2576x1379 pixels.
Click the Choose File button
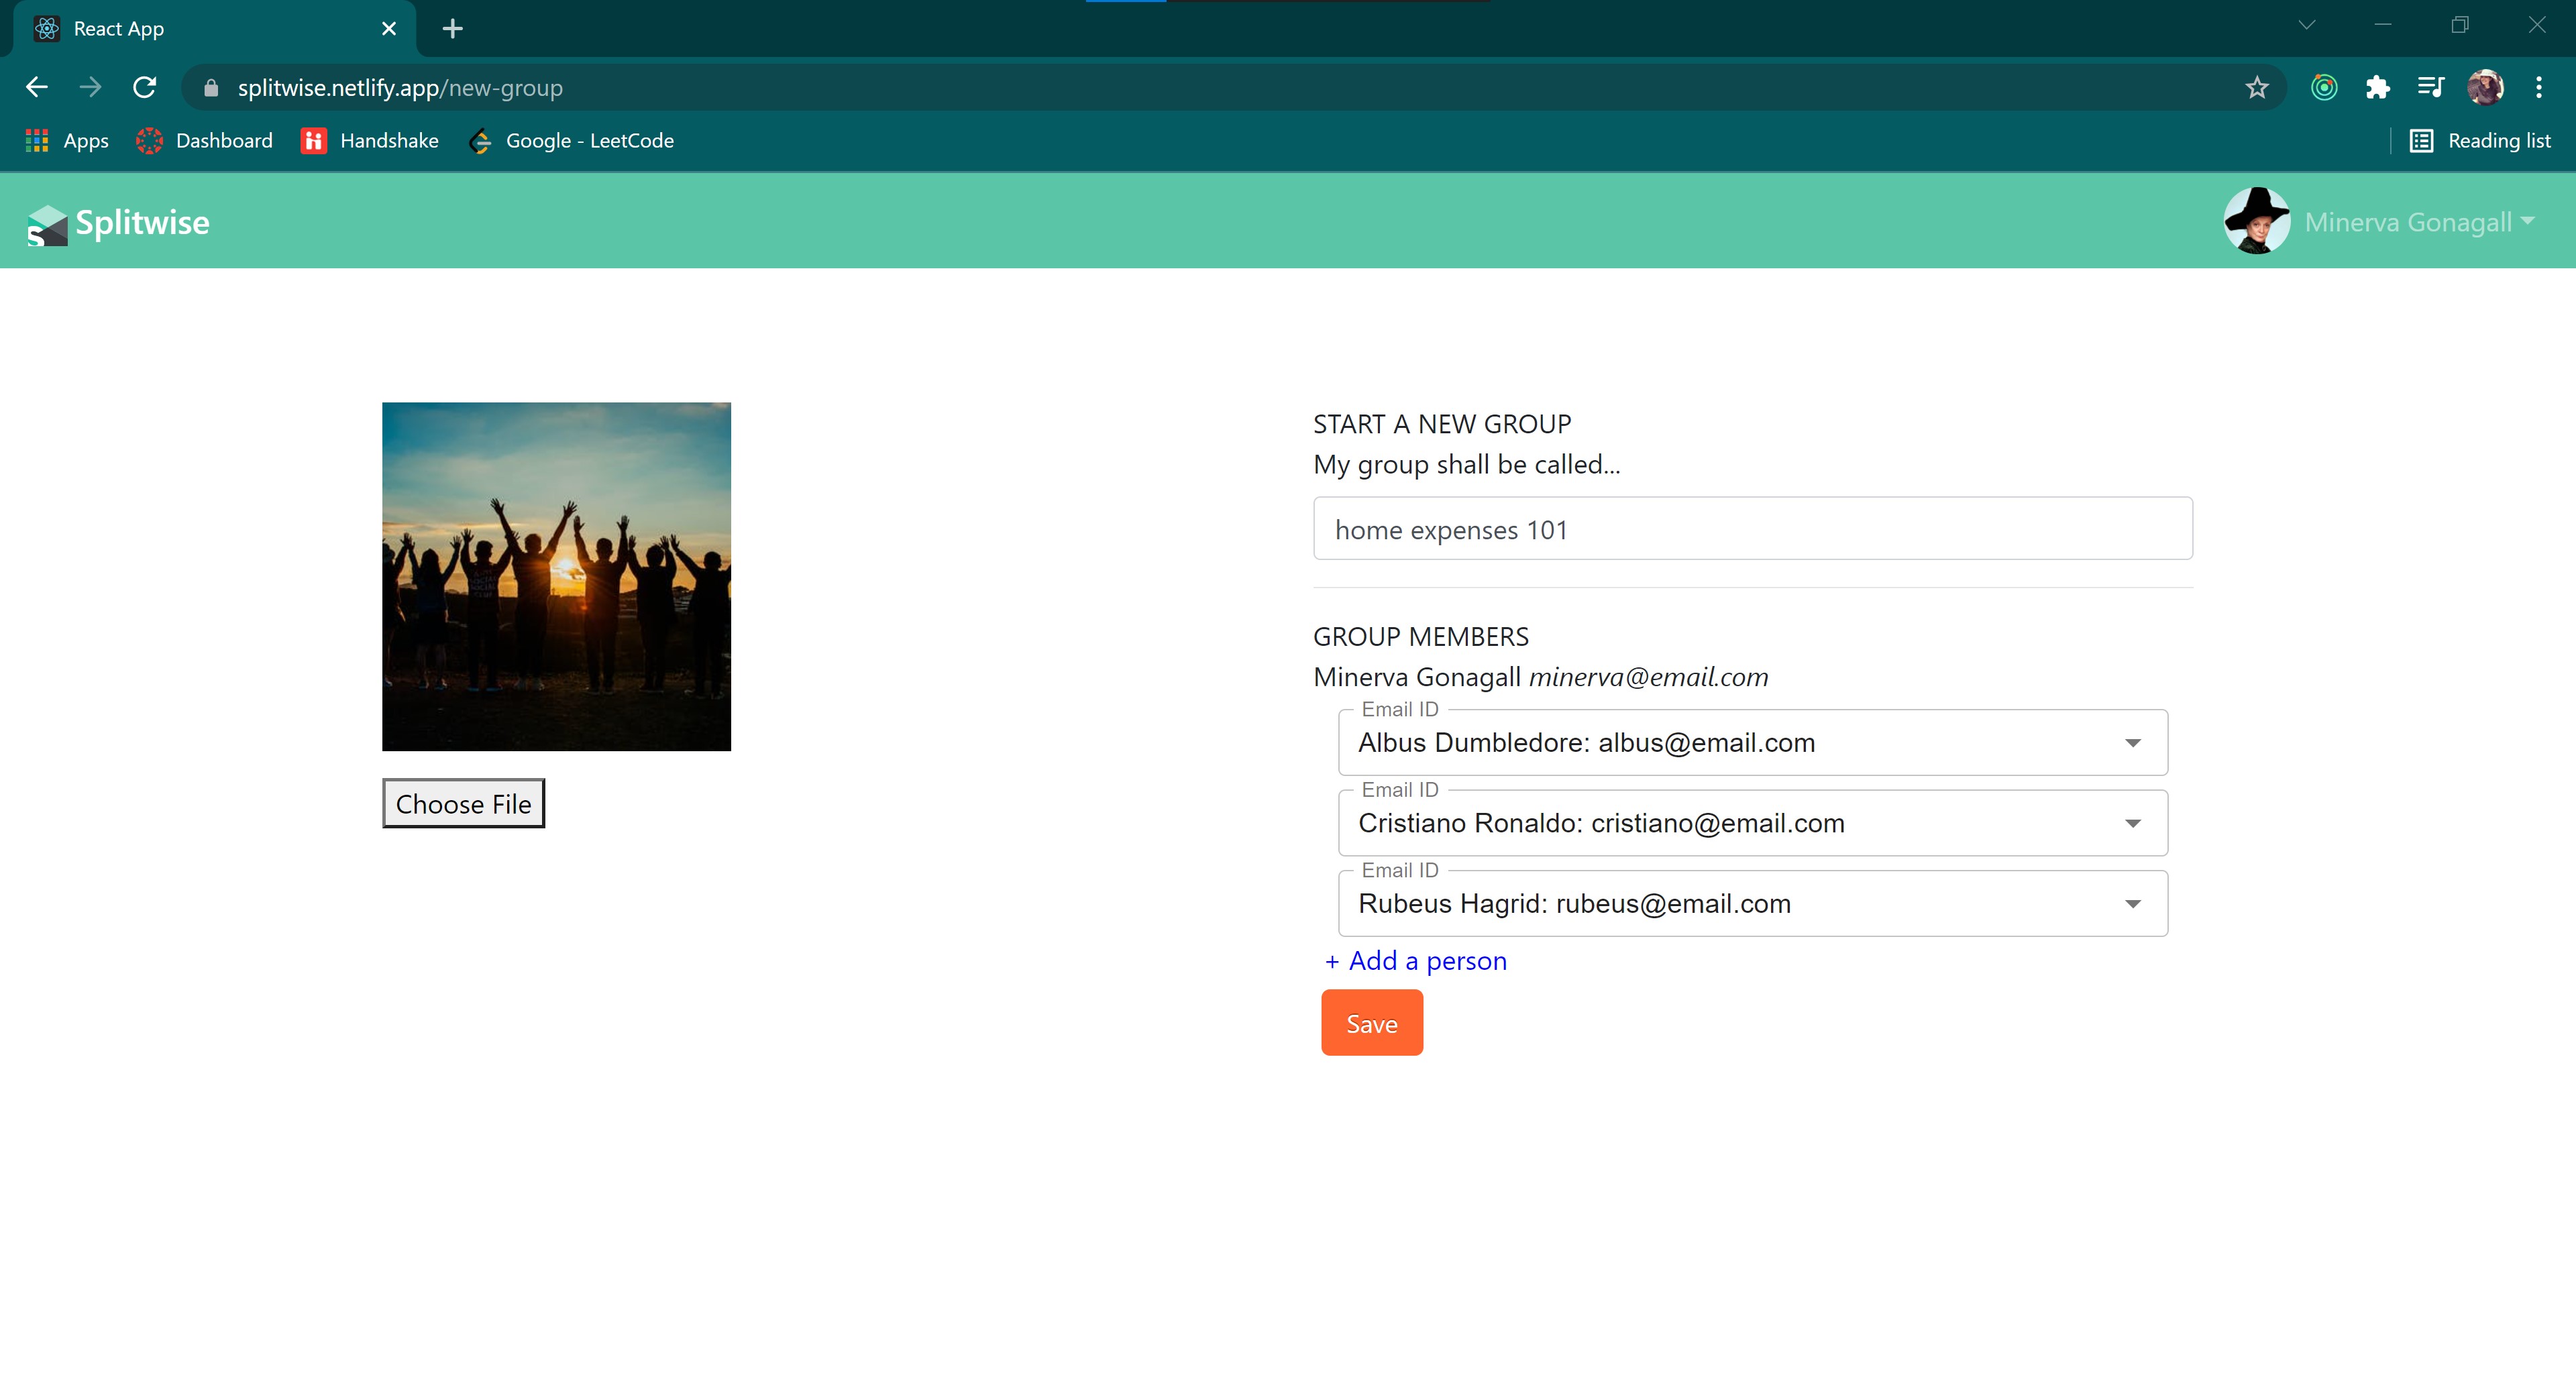click(x=463, y=804)
